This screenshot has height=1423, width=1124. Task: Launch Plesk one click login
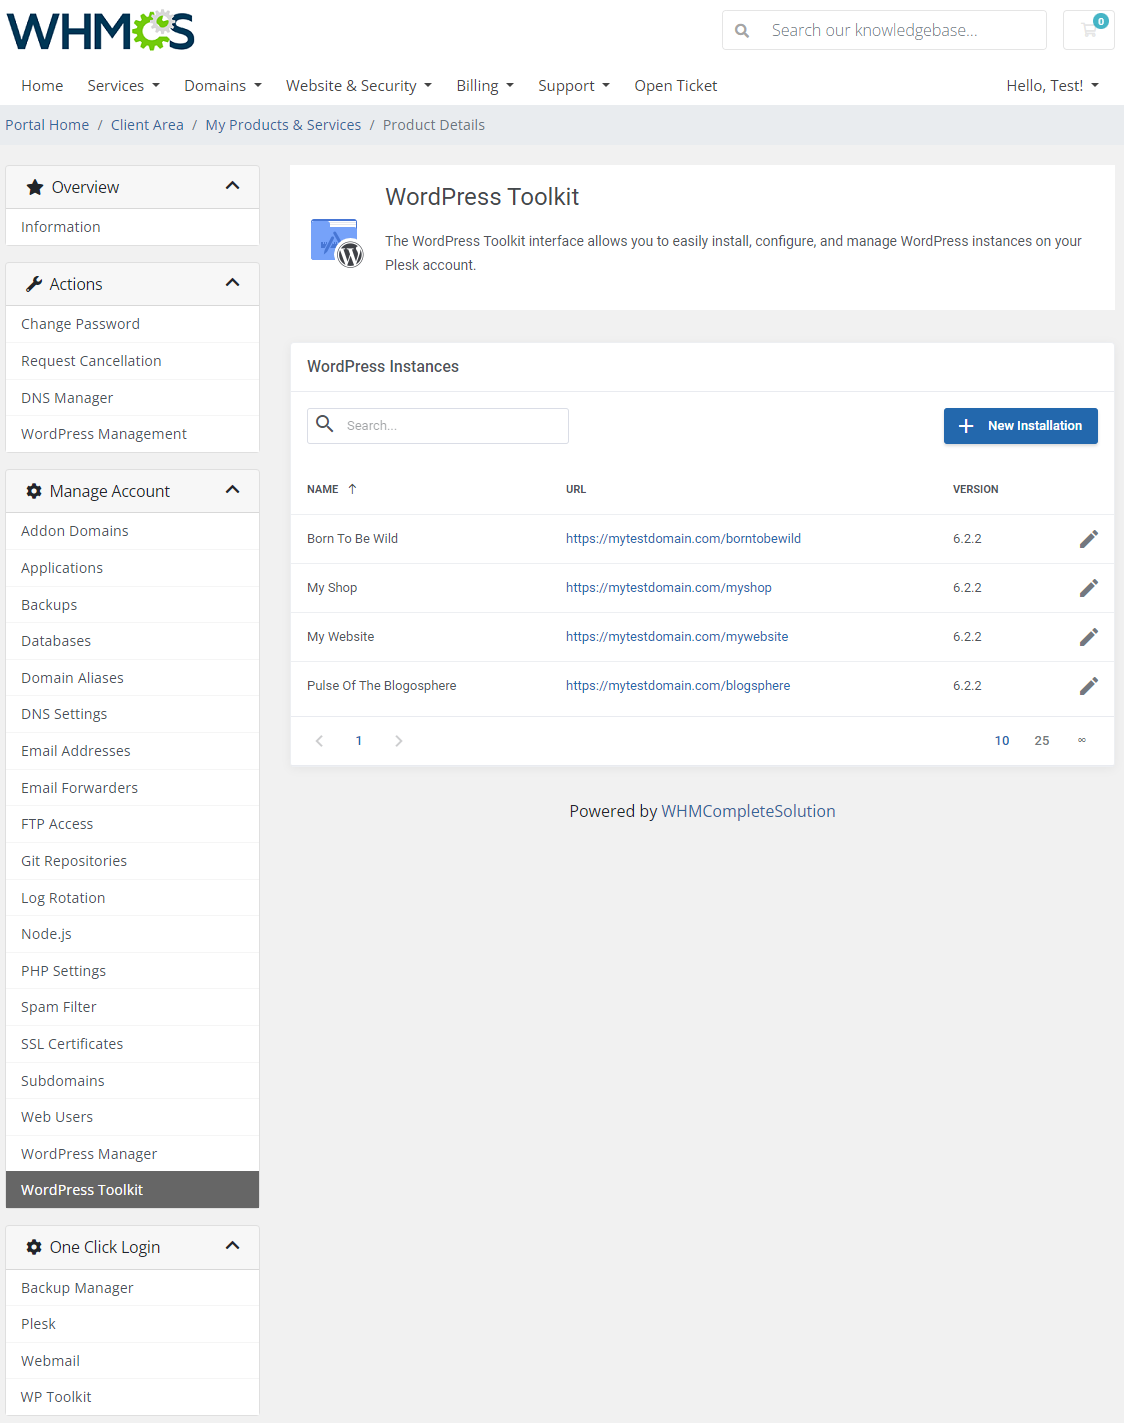pos(132,1324)
